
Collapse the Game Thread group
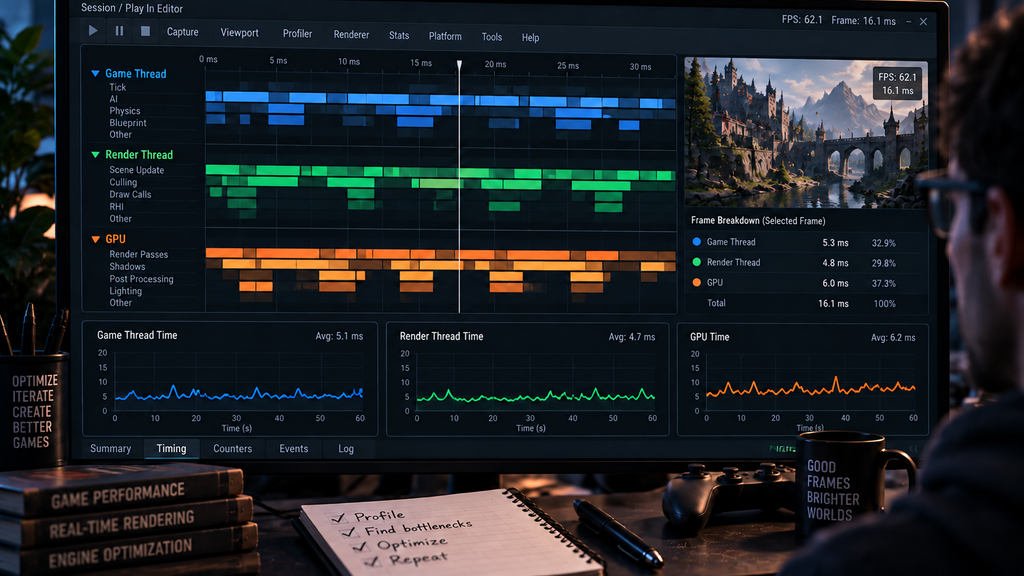(x=95, y=74)
